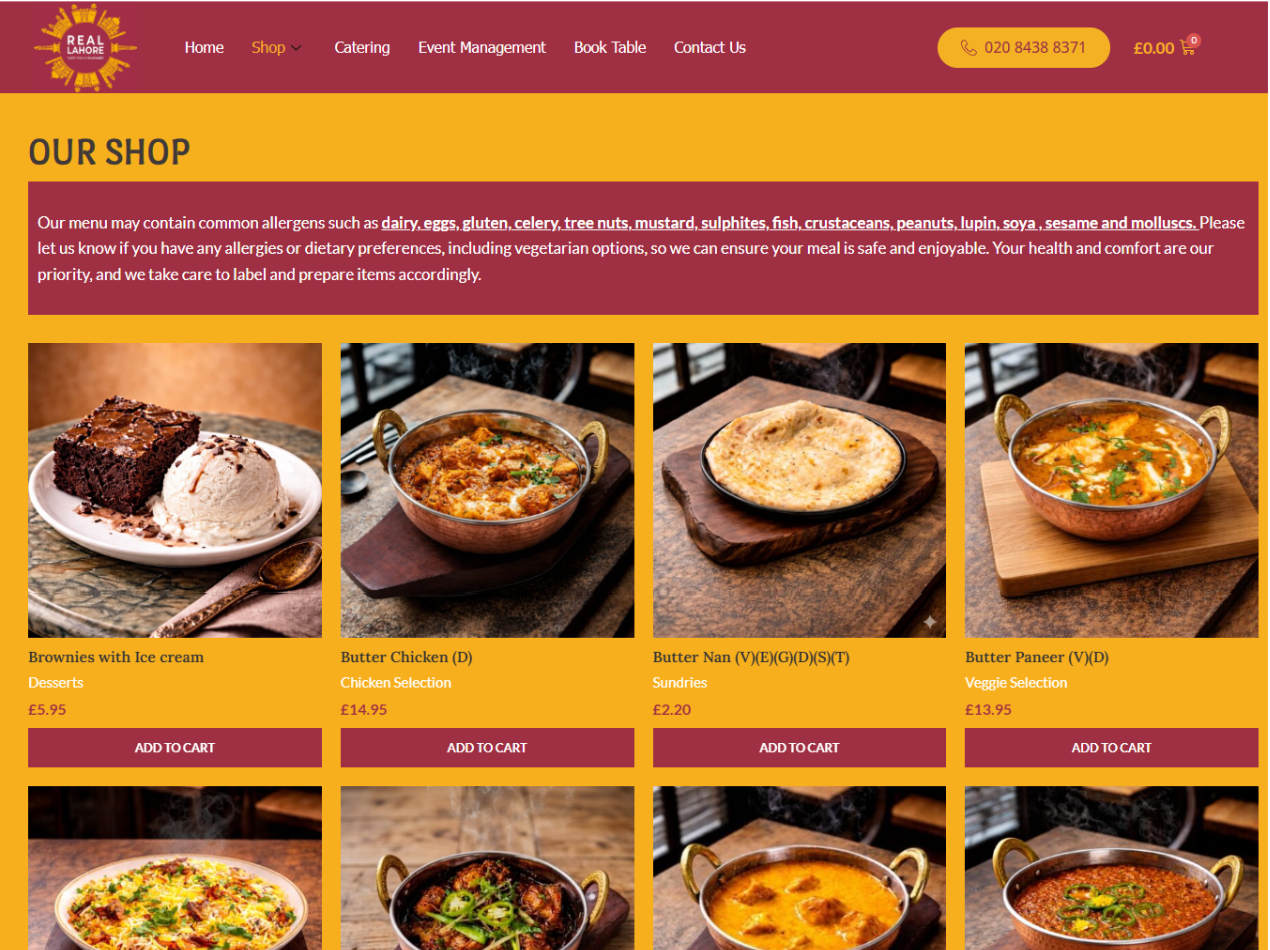Image resolution: width=1270 pixels, height=950 pixels.
Task: Open the Catering menu item
Action: click(362, 47)
